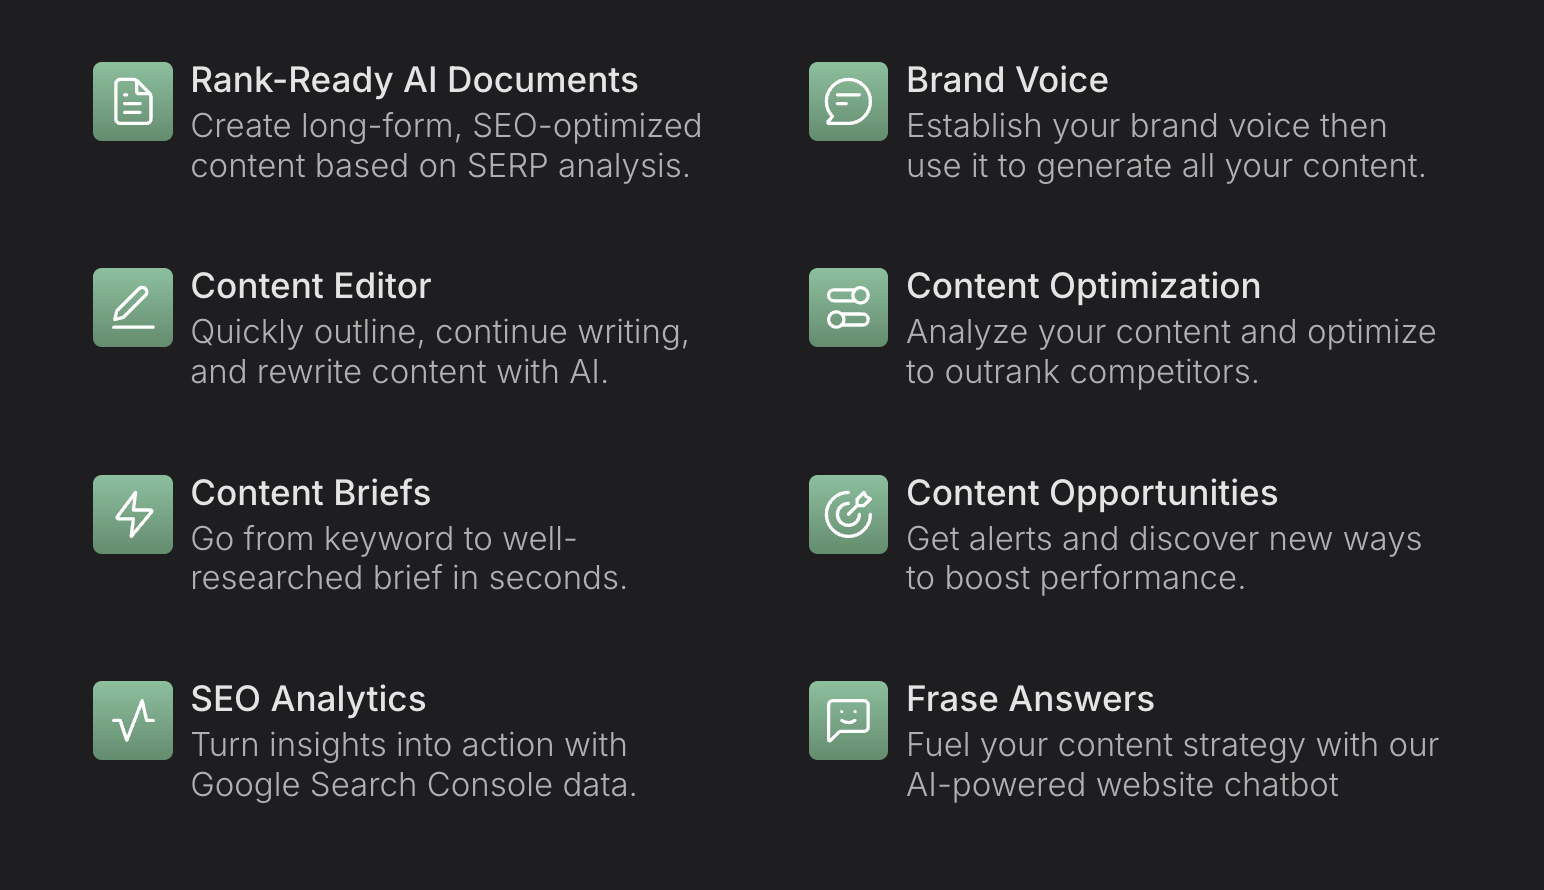Click the Content Editor pencil icon
This screenshot has height=890, width=1544.
click(x=133, y=308)
